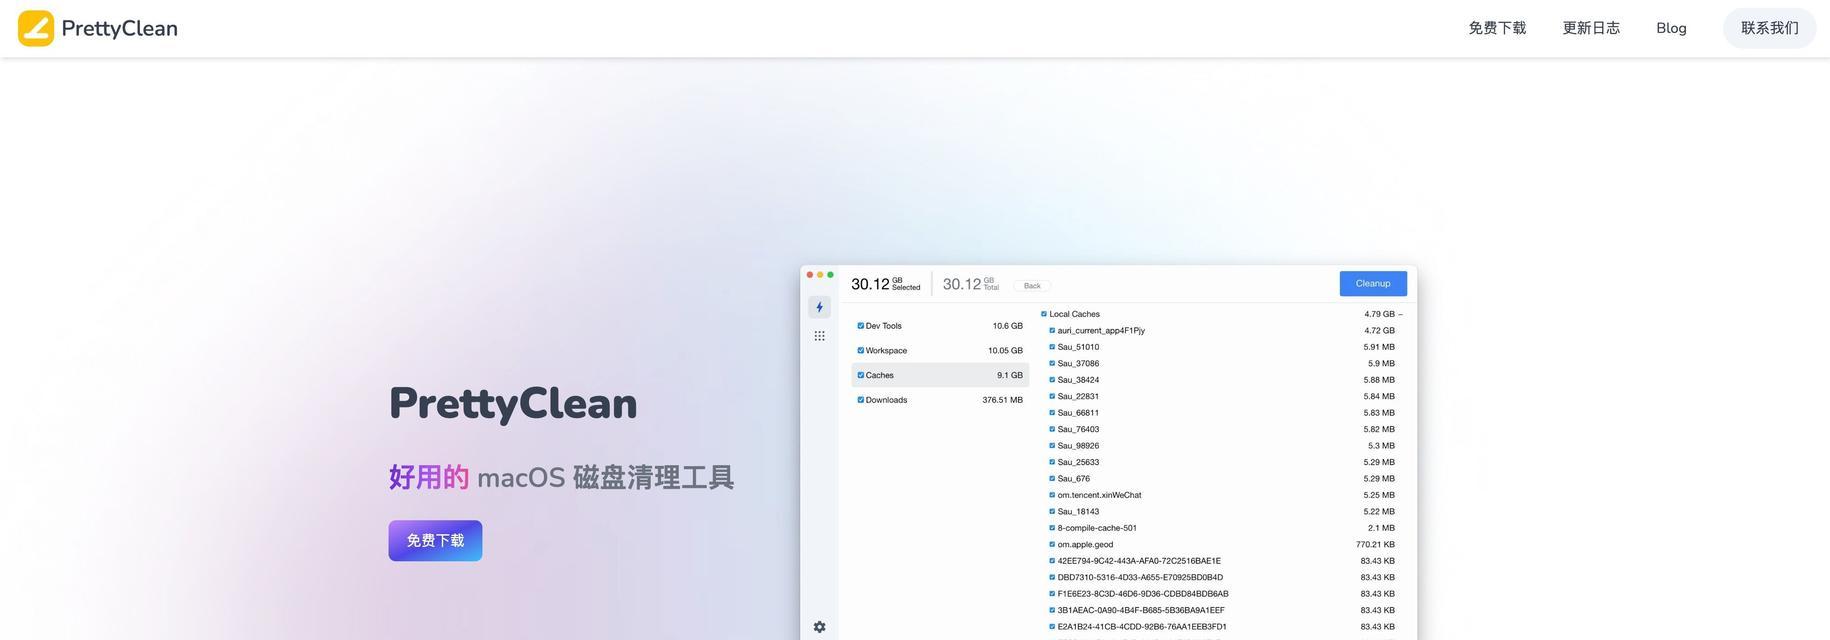Viewport: 1830px width, 640px height.
Task: Click the Downloads size 376.51 MB
Action: pyautogui.click(x=1003, y=400)
